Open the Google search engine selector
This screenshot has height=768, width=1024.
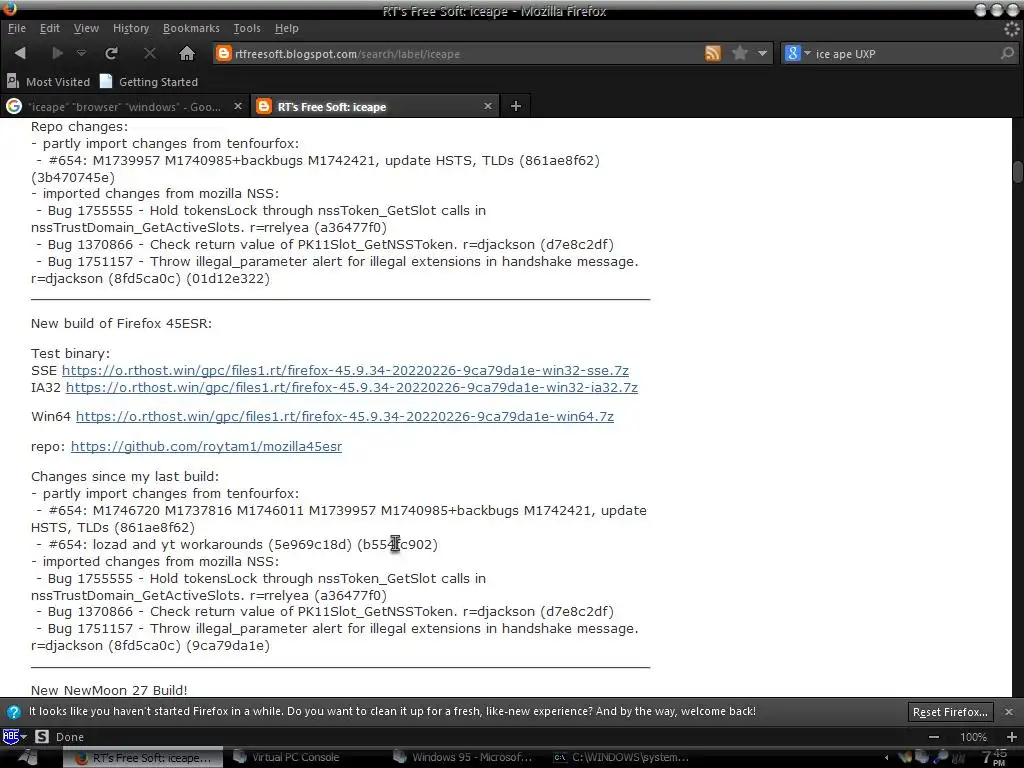click(x=797, y=54)
